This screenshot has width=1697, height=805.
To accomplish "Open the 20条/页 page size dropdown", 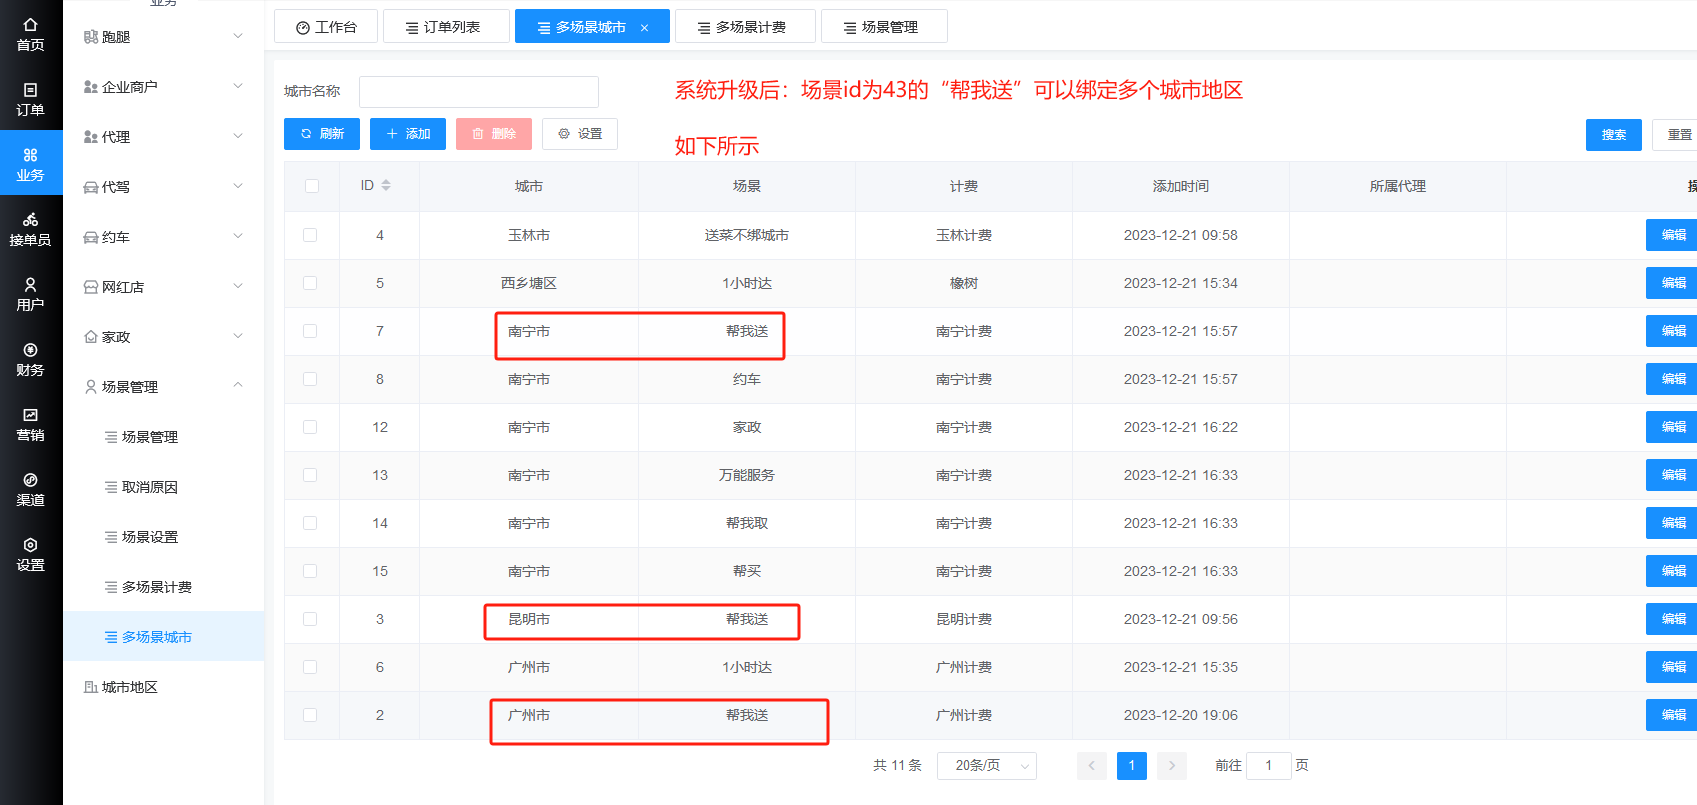I will click(x=987, y=766).
